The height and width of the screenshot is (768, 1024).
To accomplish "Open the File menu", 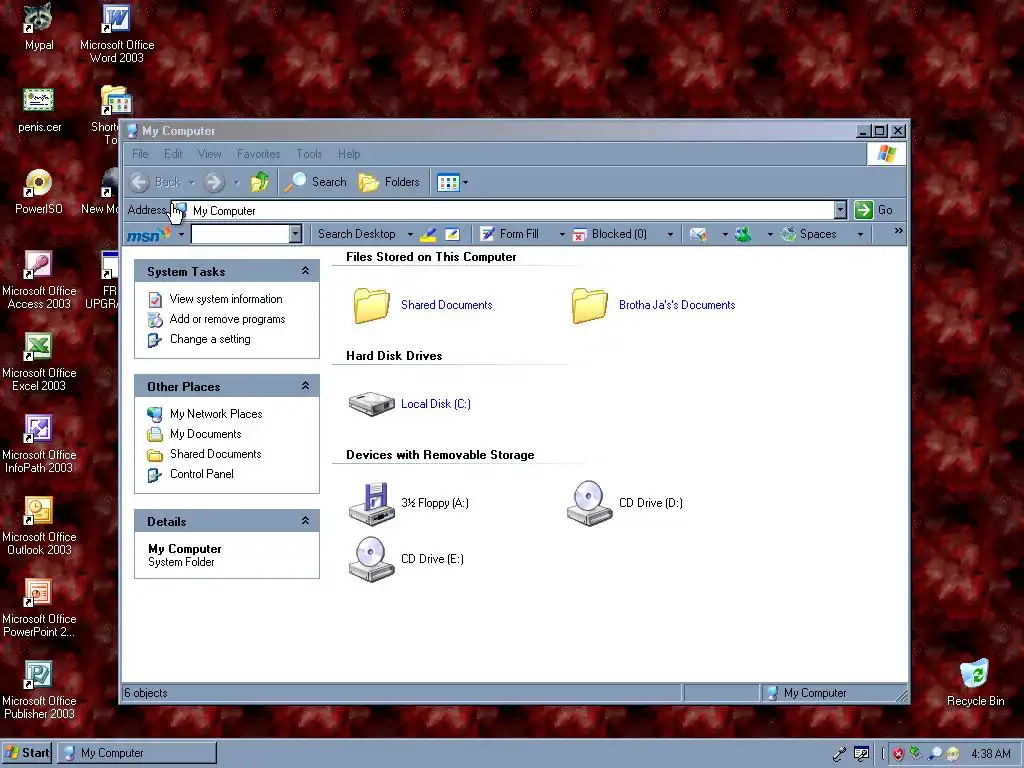I will 140,154.
